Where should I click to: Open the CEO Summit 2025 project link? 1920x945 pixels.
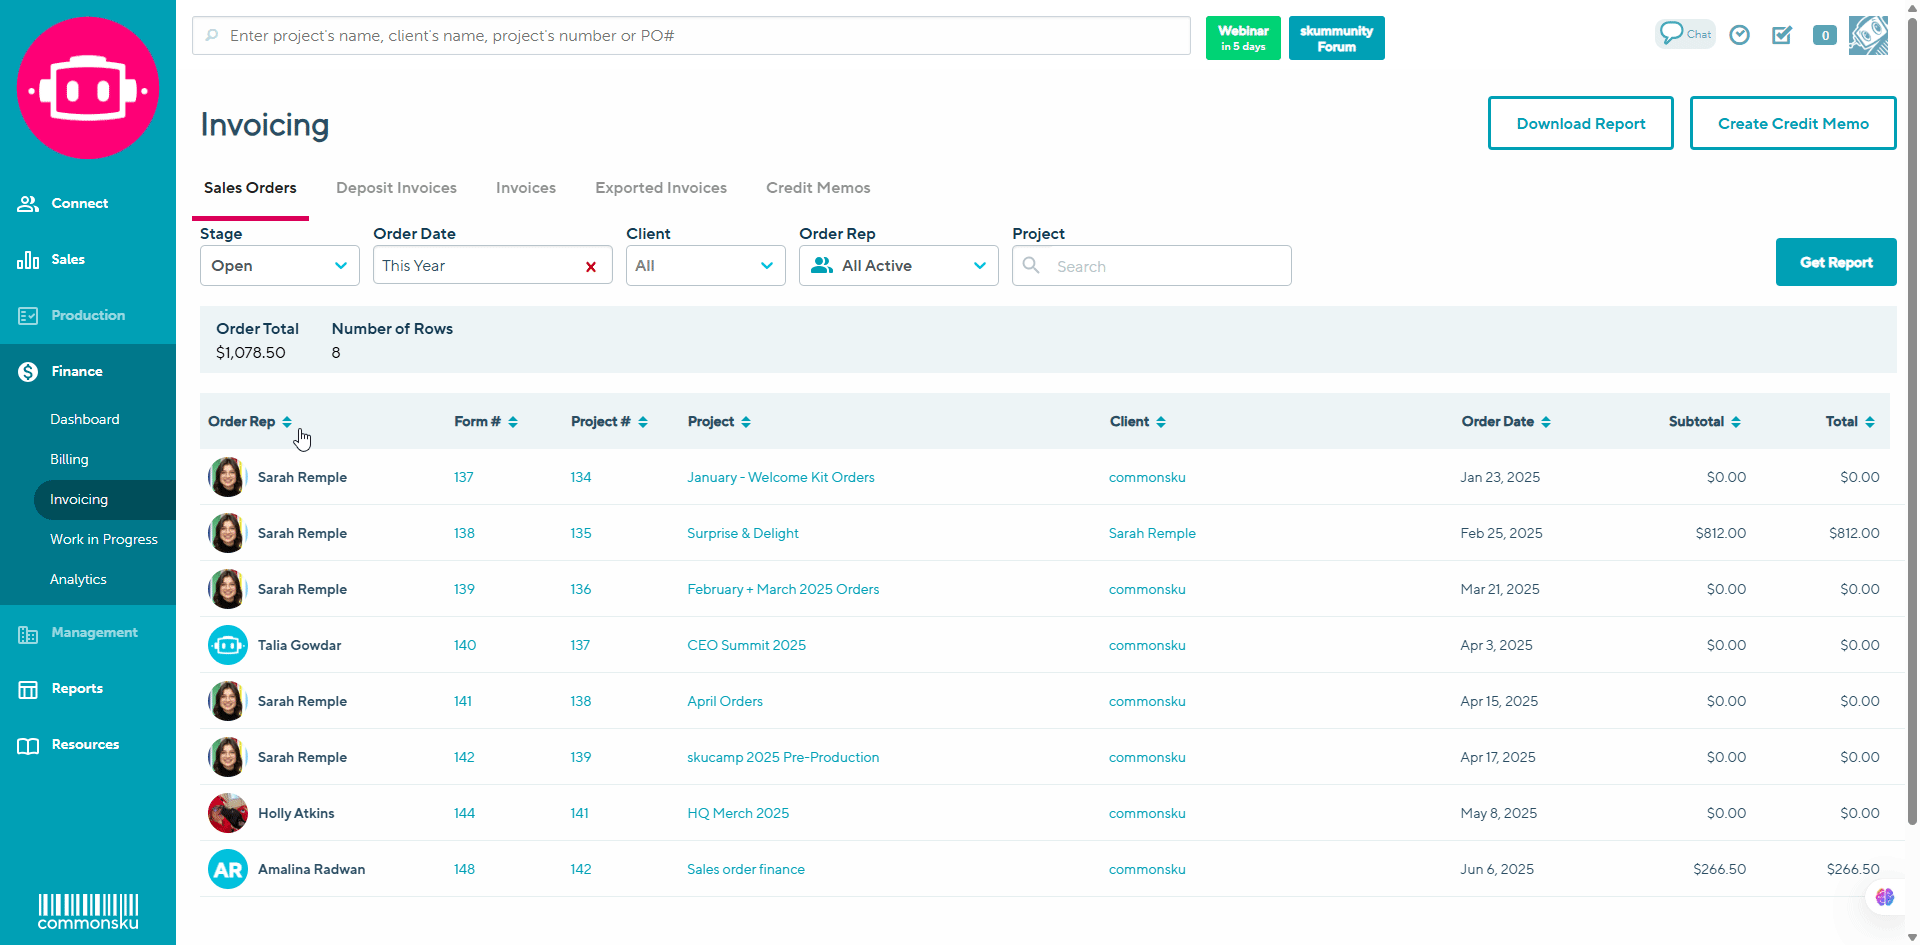click(746, 645)
